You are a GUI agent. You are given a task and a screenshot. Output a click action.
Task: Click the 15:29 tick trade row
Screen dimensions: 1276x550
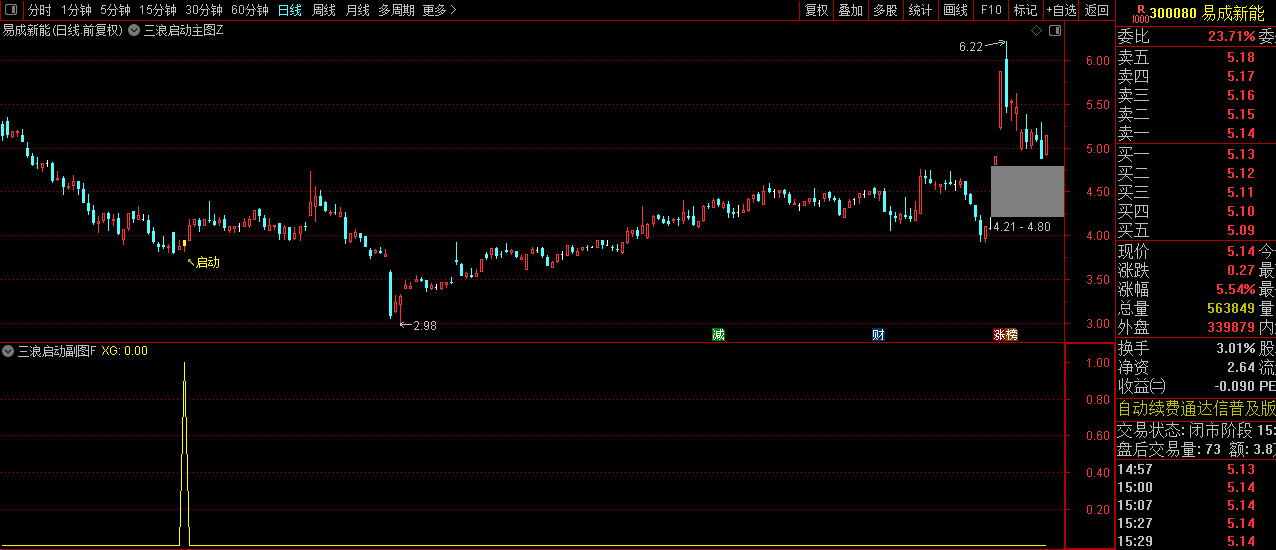[1195, 542]
